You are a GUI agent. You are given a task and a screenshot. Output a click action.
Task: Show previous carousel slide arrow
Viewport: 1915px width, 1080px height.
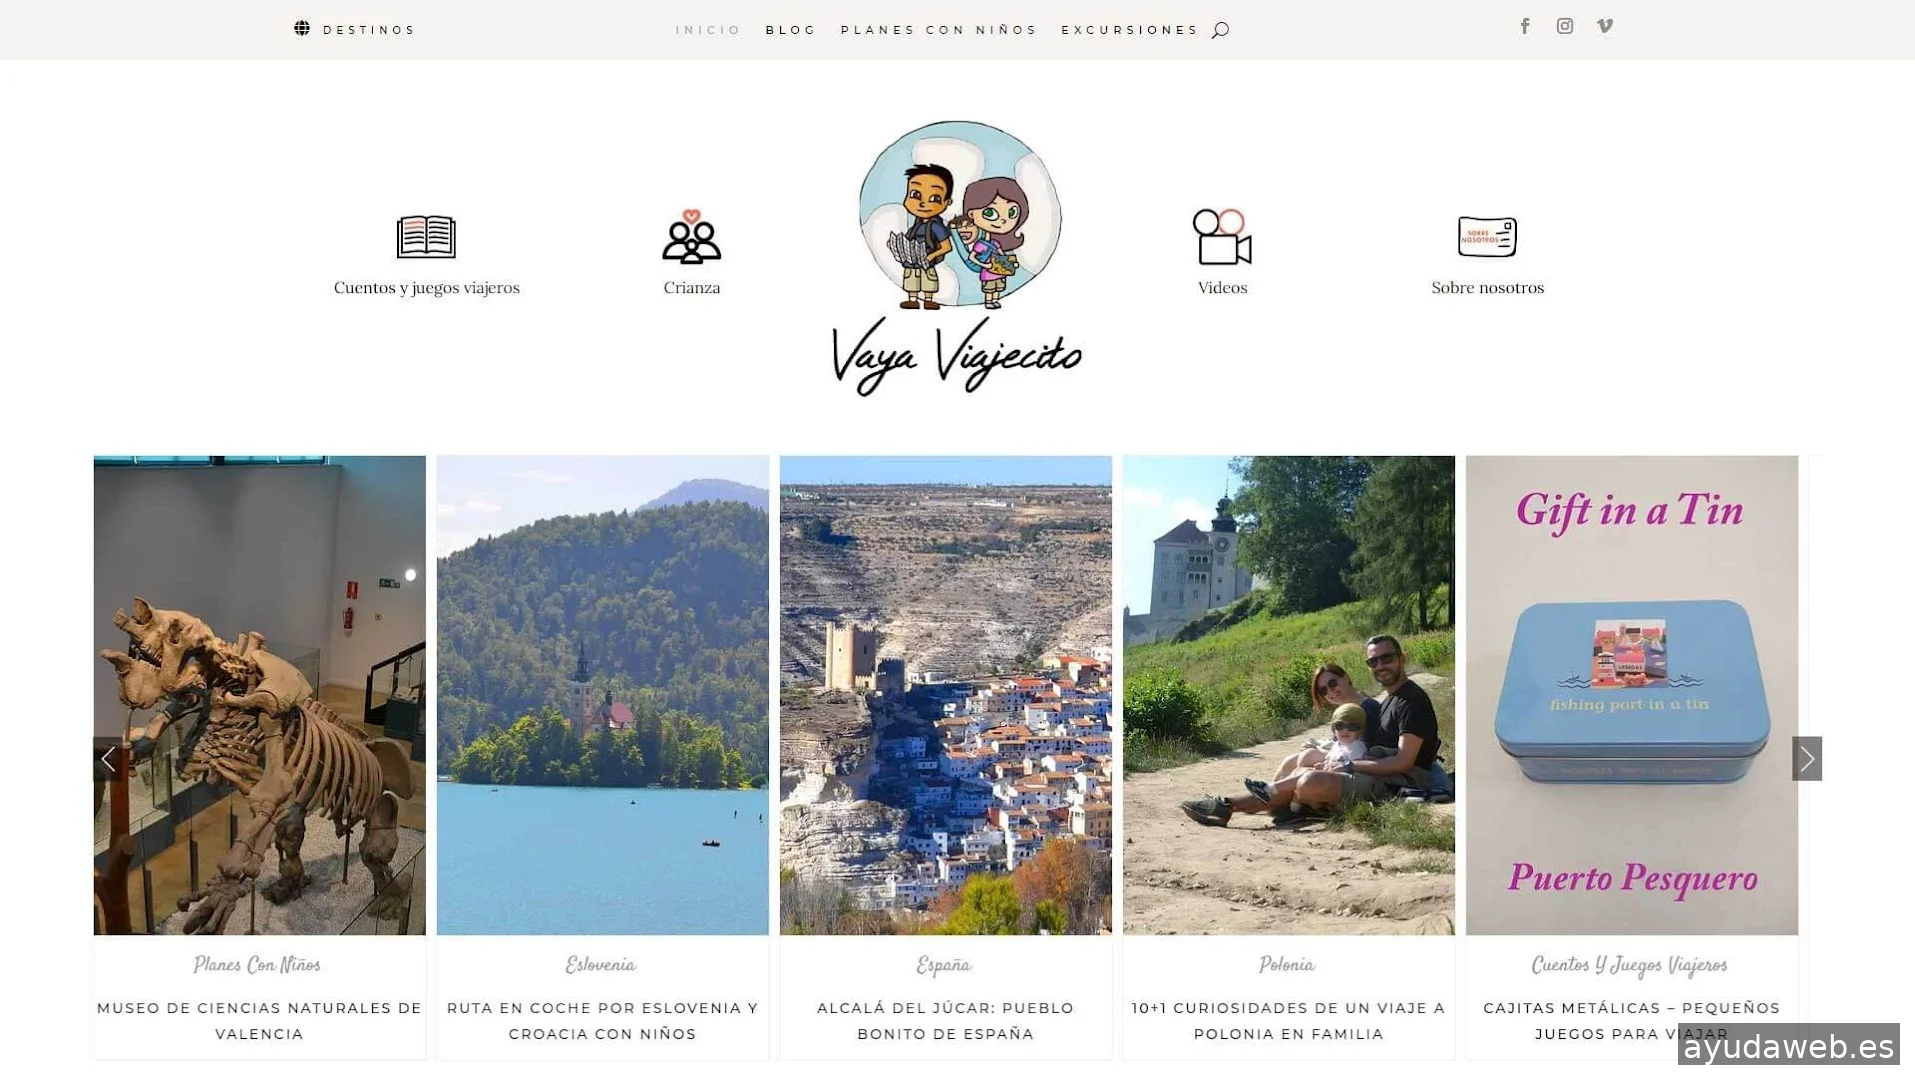tap(108, 759)
